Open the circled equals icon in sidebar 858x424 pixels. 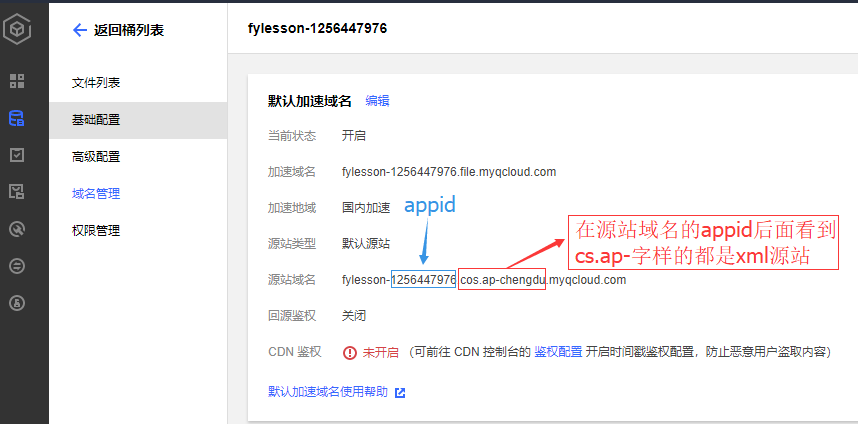click(x=17, y=266)
